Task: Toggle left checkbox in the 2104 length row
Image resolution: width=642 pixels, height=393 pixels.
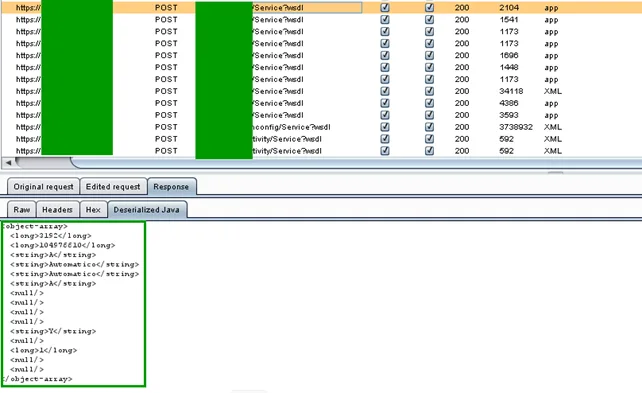Action: (x=385, y=7)
